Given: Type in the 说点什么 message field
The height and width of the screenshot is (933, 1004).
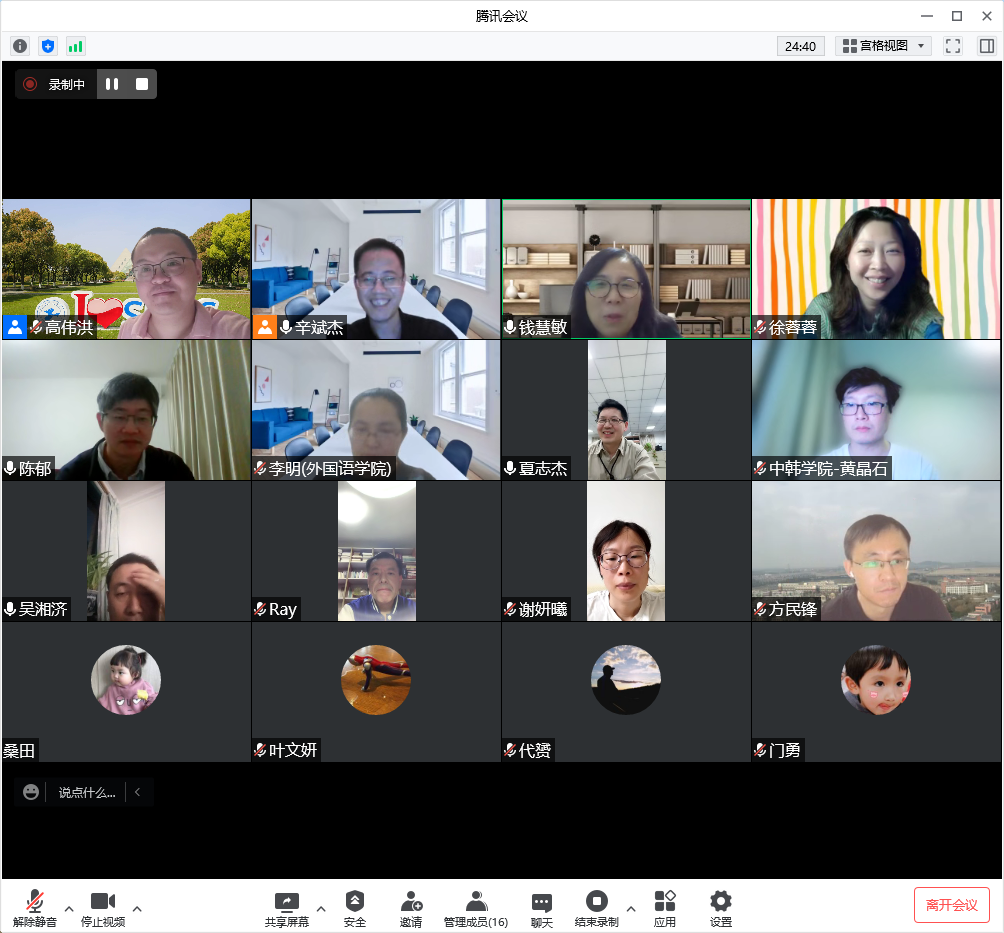Looking at the screenshot, I should pyautogui.click(x=87, y=792).
